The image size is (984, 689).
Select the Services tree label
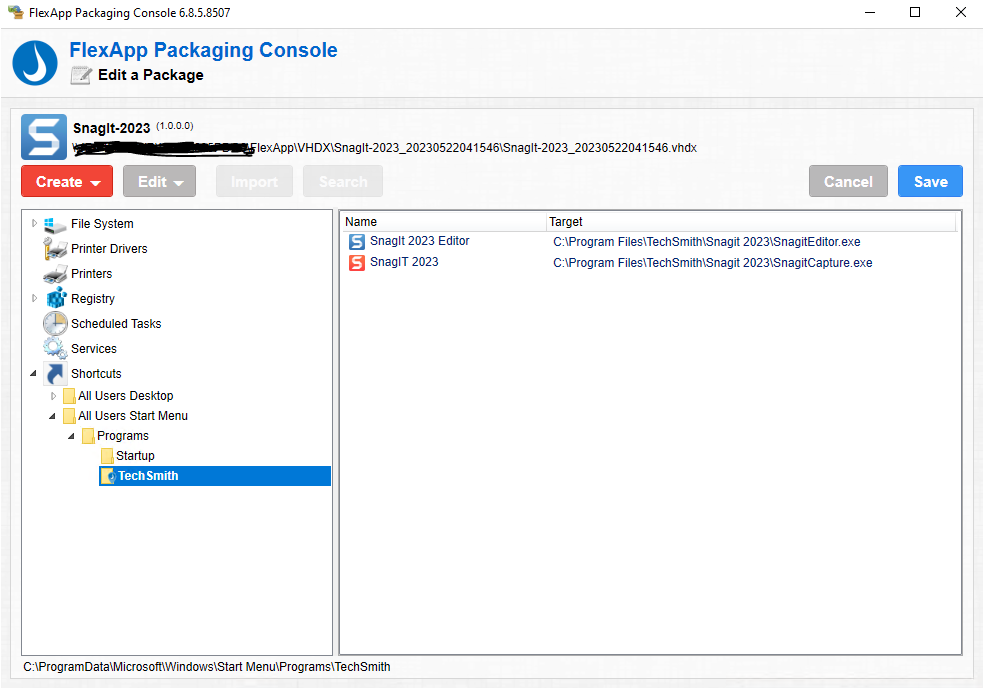pyautogui.click(x=94, y=349)
